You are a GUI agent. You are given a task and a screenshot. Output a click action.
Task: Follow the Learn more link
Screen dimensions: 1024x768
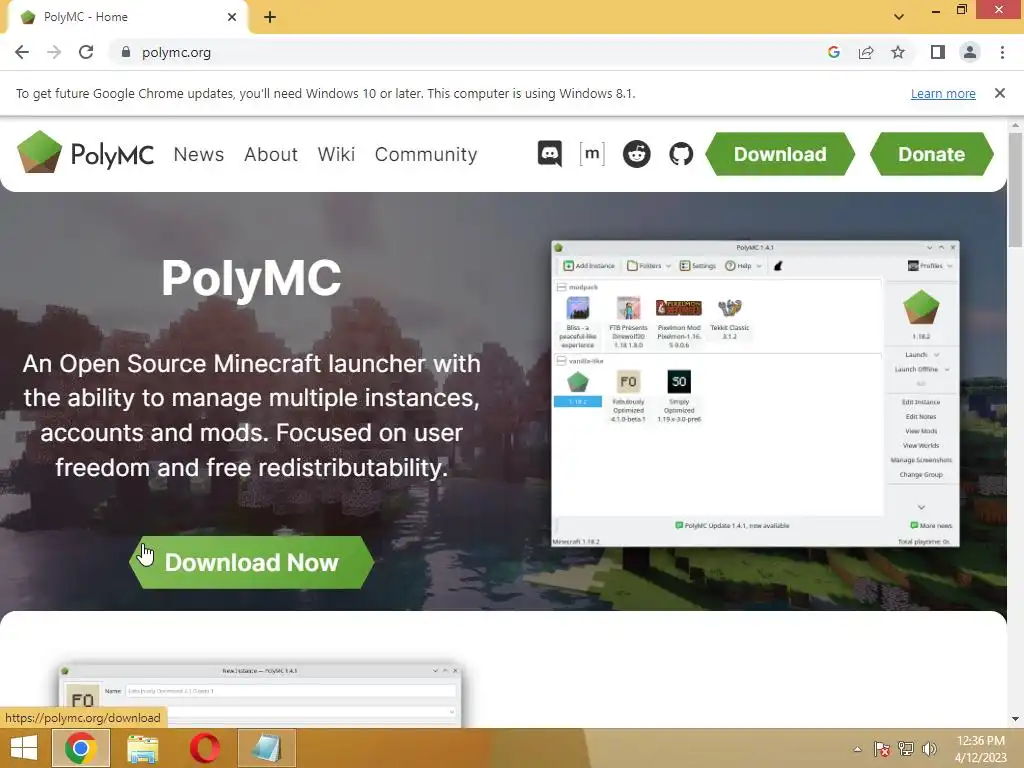(x=943, y=93)
